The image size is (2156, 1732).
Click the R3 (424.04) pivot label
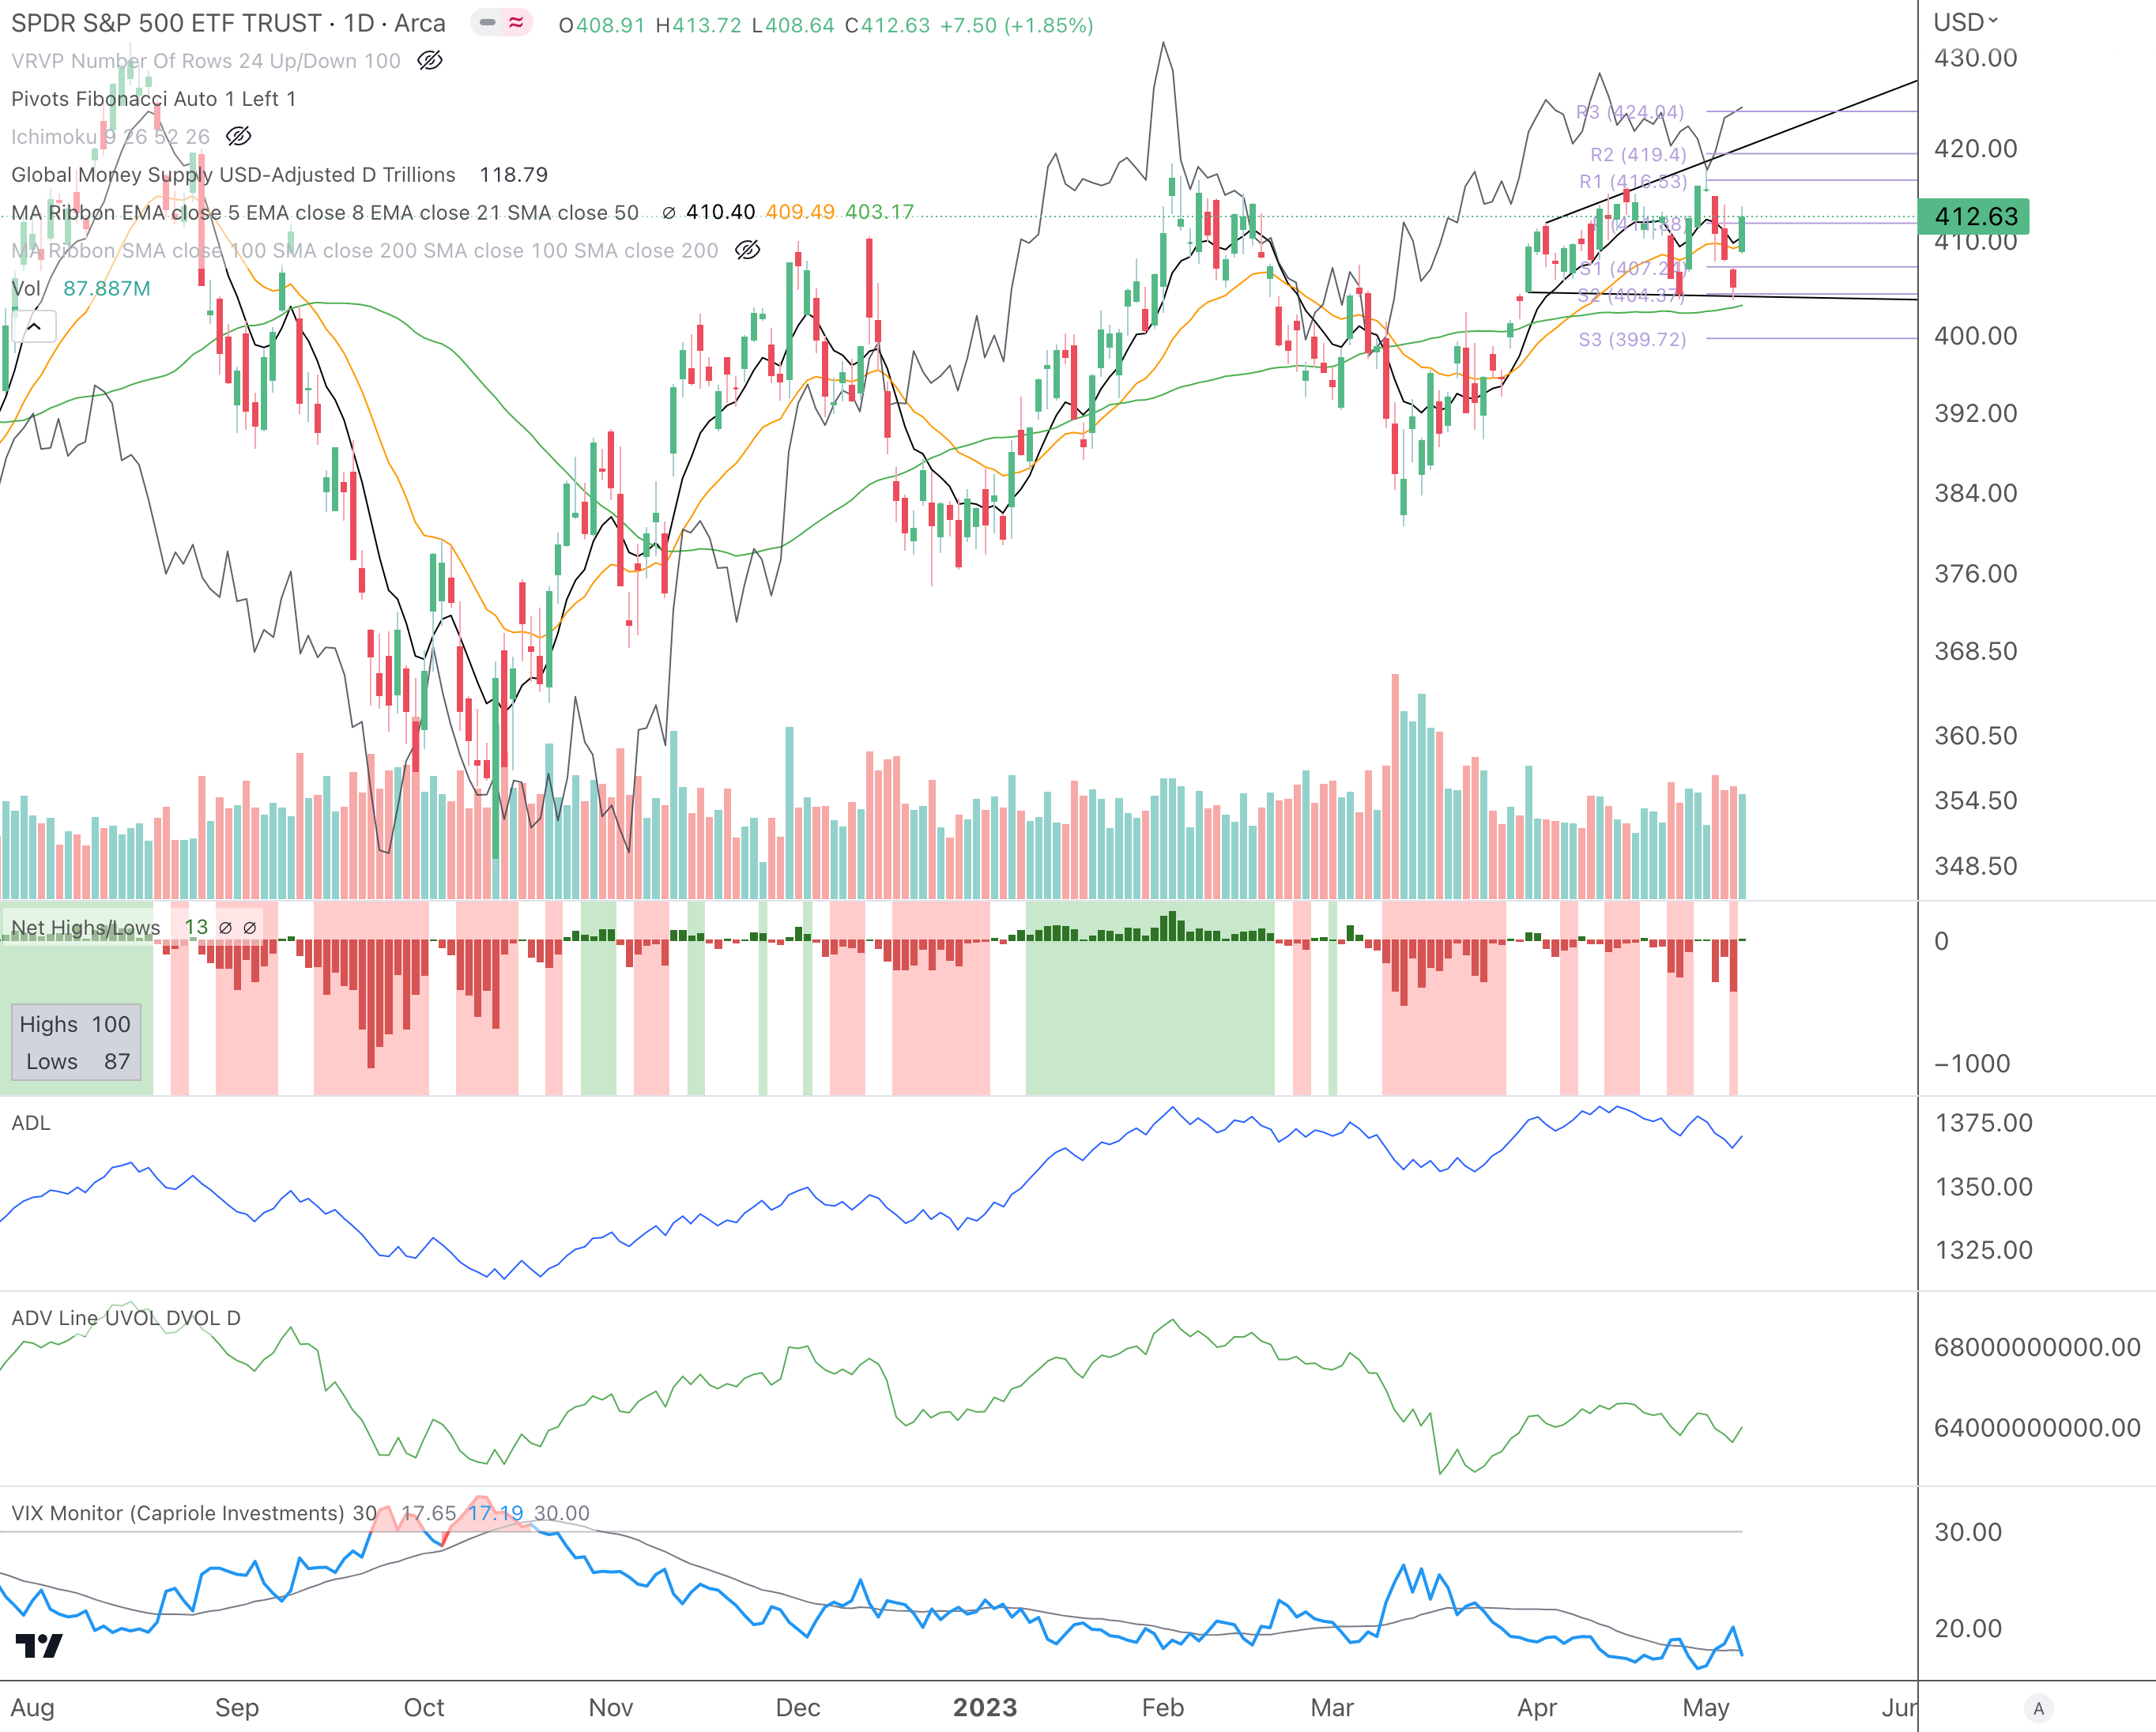click(1630, 112)
